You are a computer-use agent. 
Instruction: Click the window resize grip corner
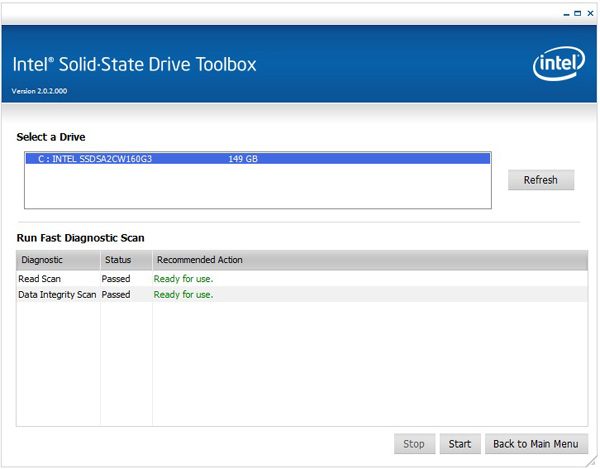point(592,461)
